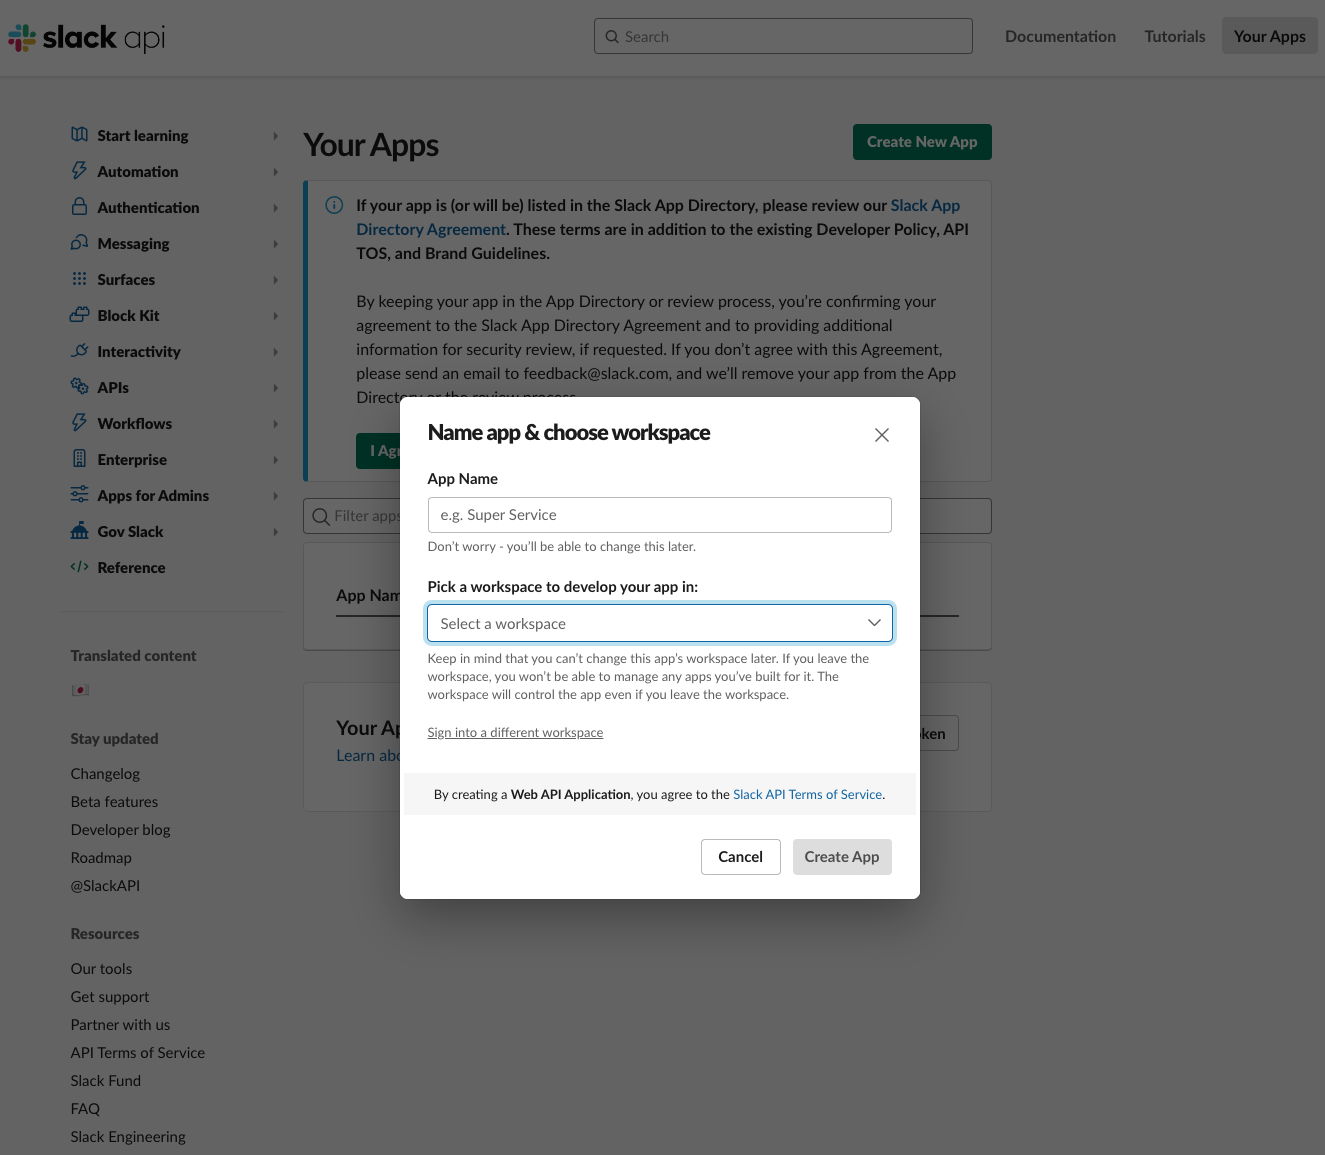The height and width of the screenshot is (1155, 1325).
Task: Open the Our tools link
Action: [101, 969]
